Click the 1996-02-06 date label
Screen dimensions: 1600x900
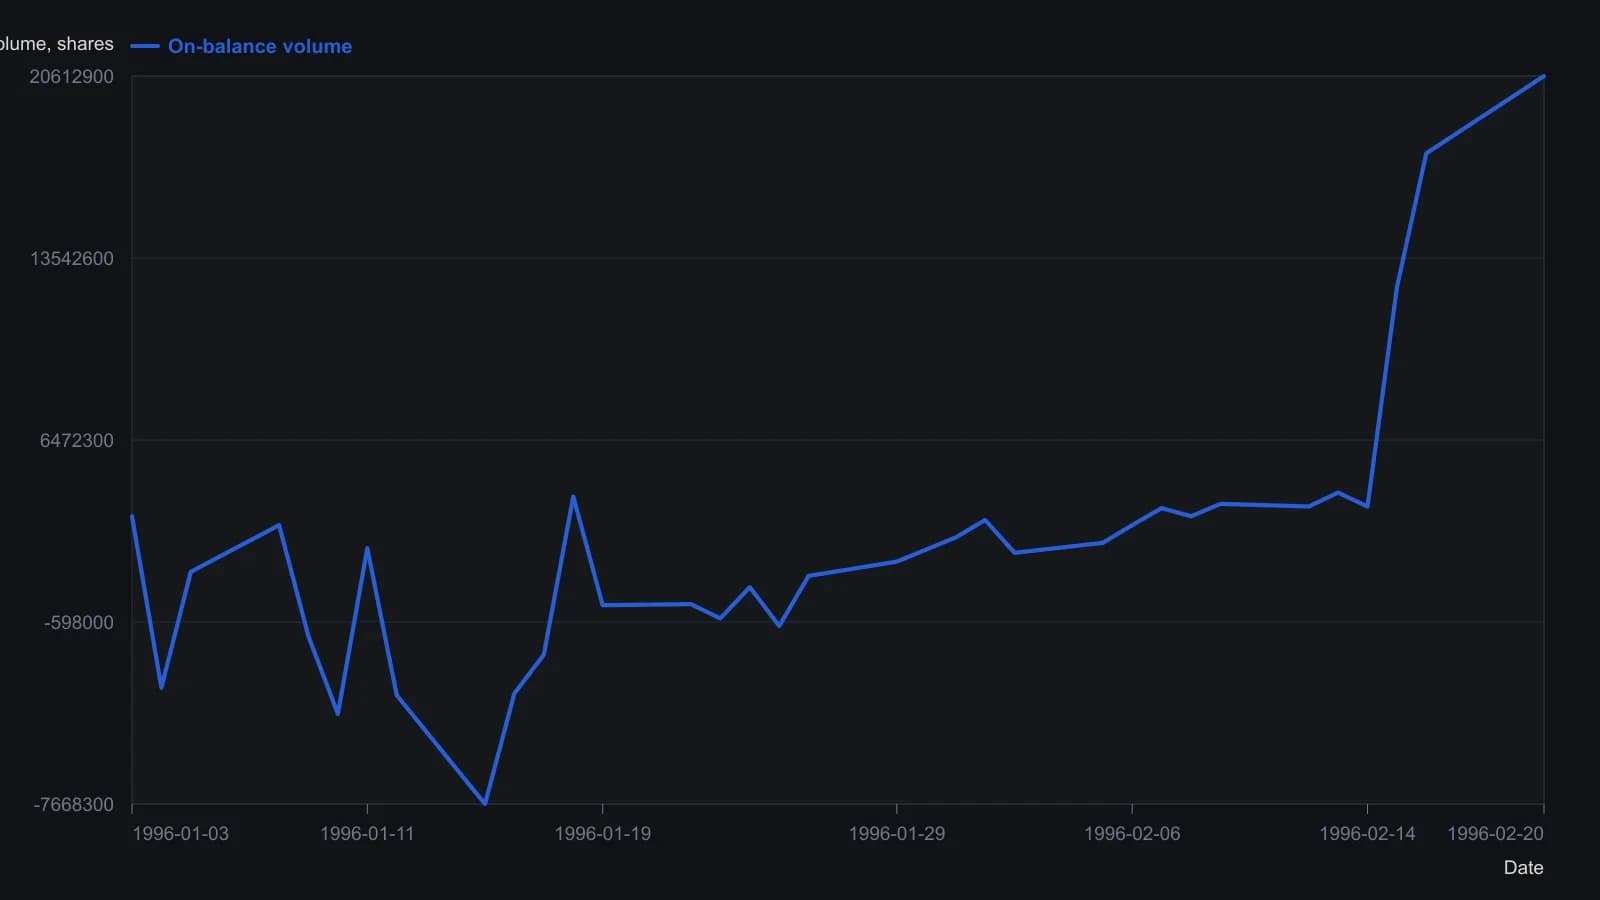(x=1132, y=834)
